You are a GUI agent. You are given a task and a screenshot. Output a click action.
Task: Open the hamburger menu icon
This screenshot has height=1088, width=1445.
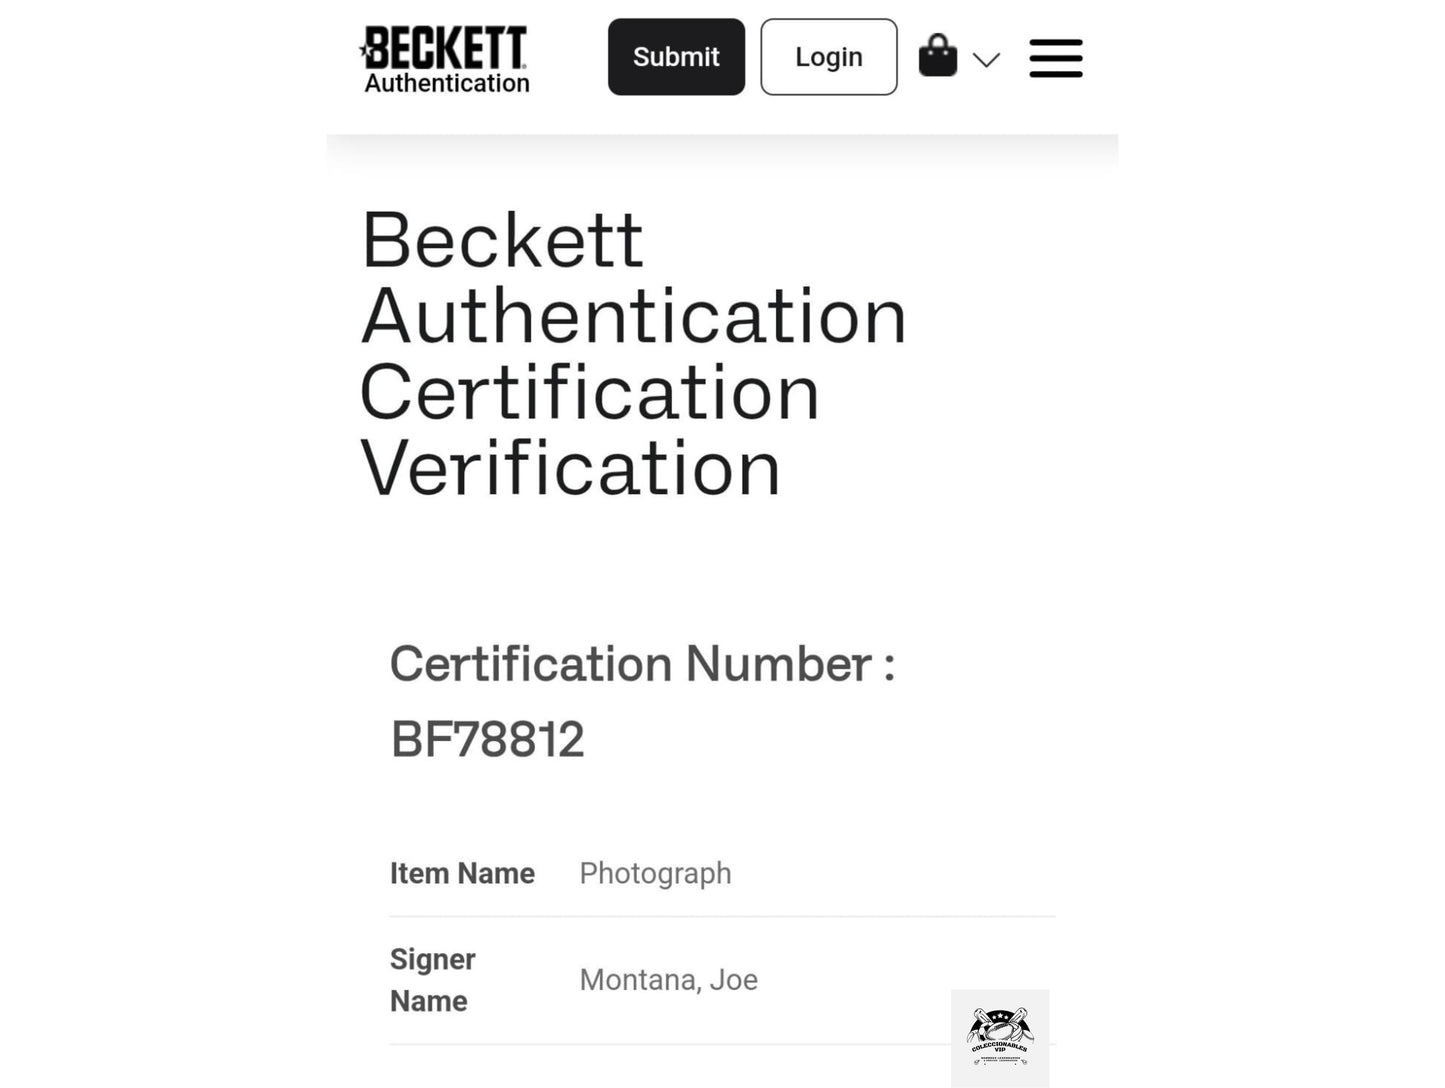(1055, 58)
